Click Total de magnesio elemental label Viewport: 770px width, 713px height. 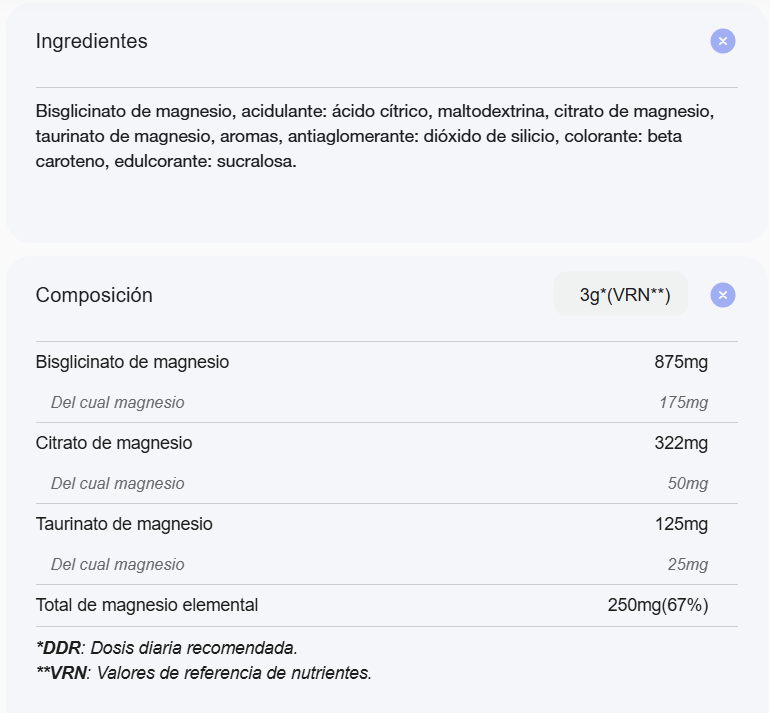coord(146,605)
